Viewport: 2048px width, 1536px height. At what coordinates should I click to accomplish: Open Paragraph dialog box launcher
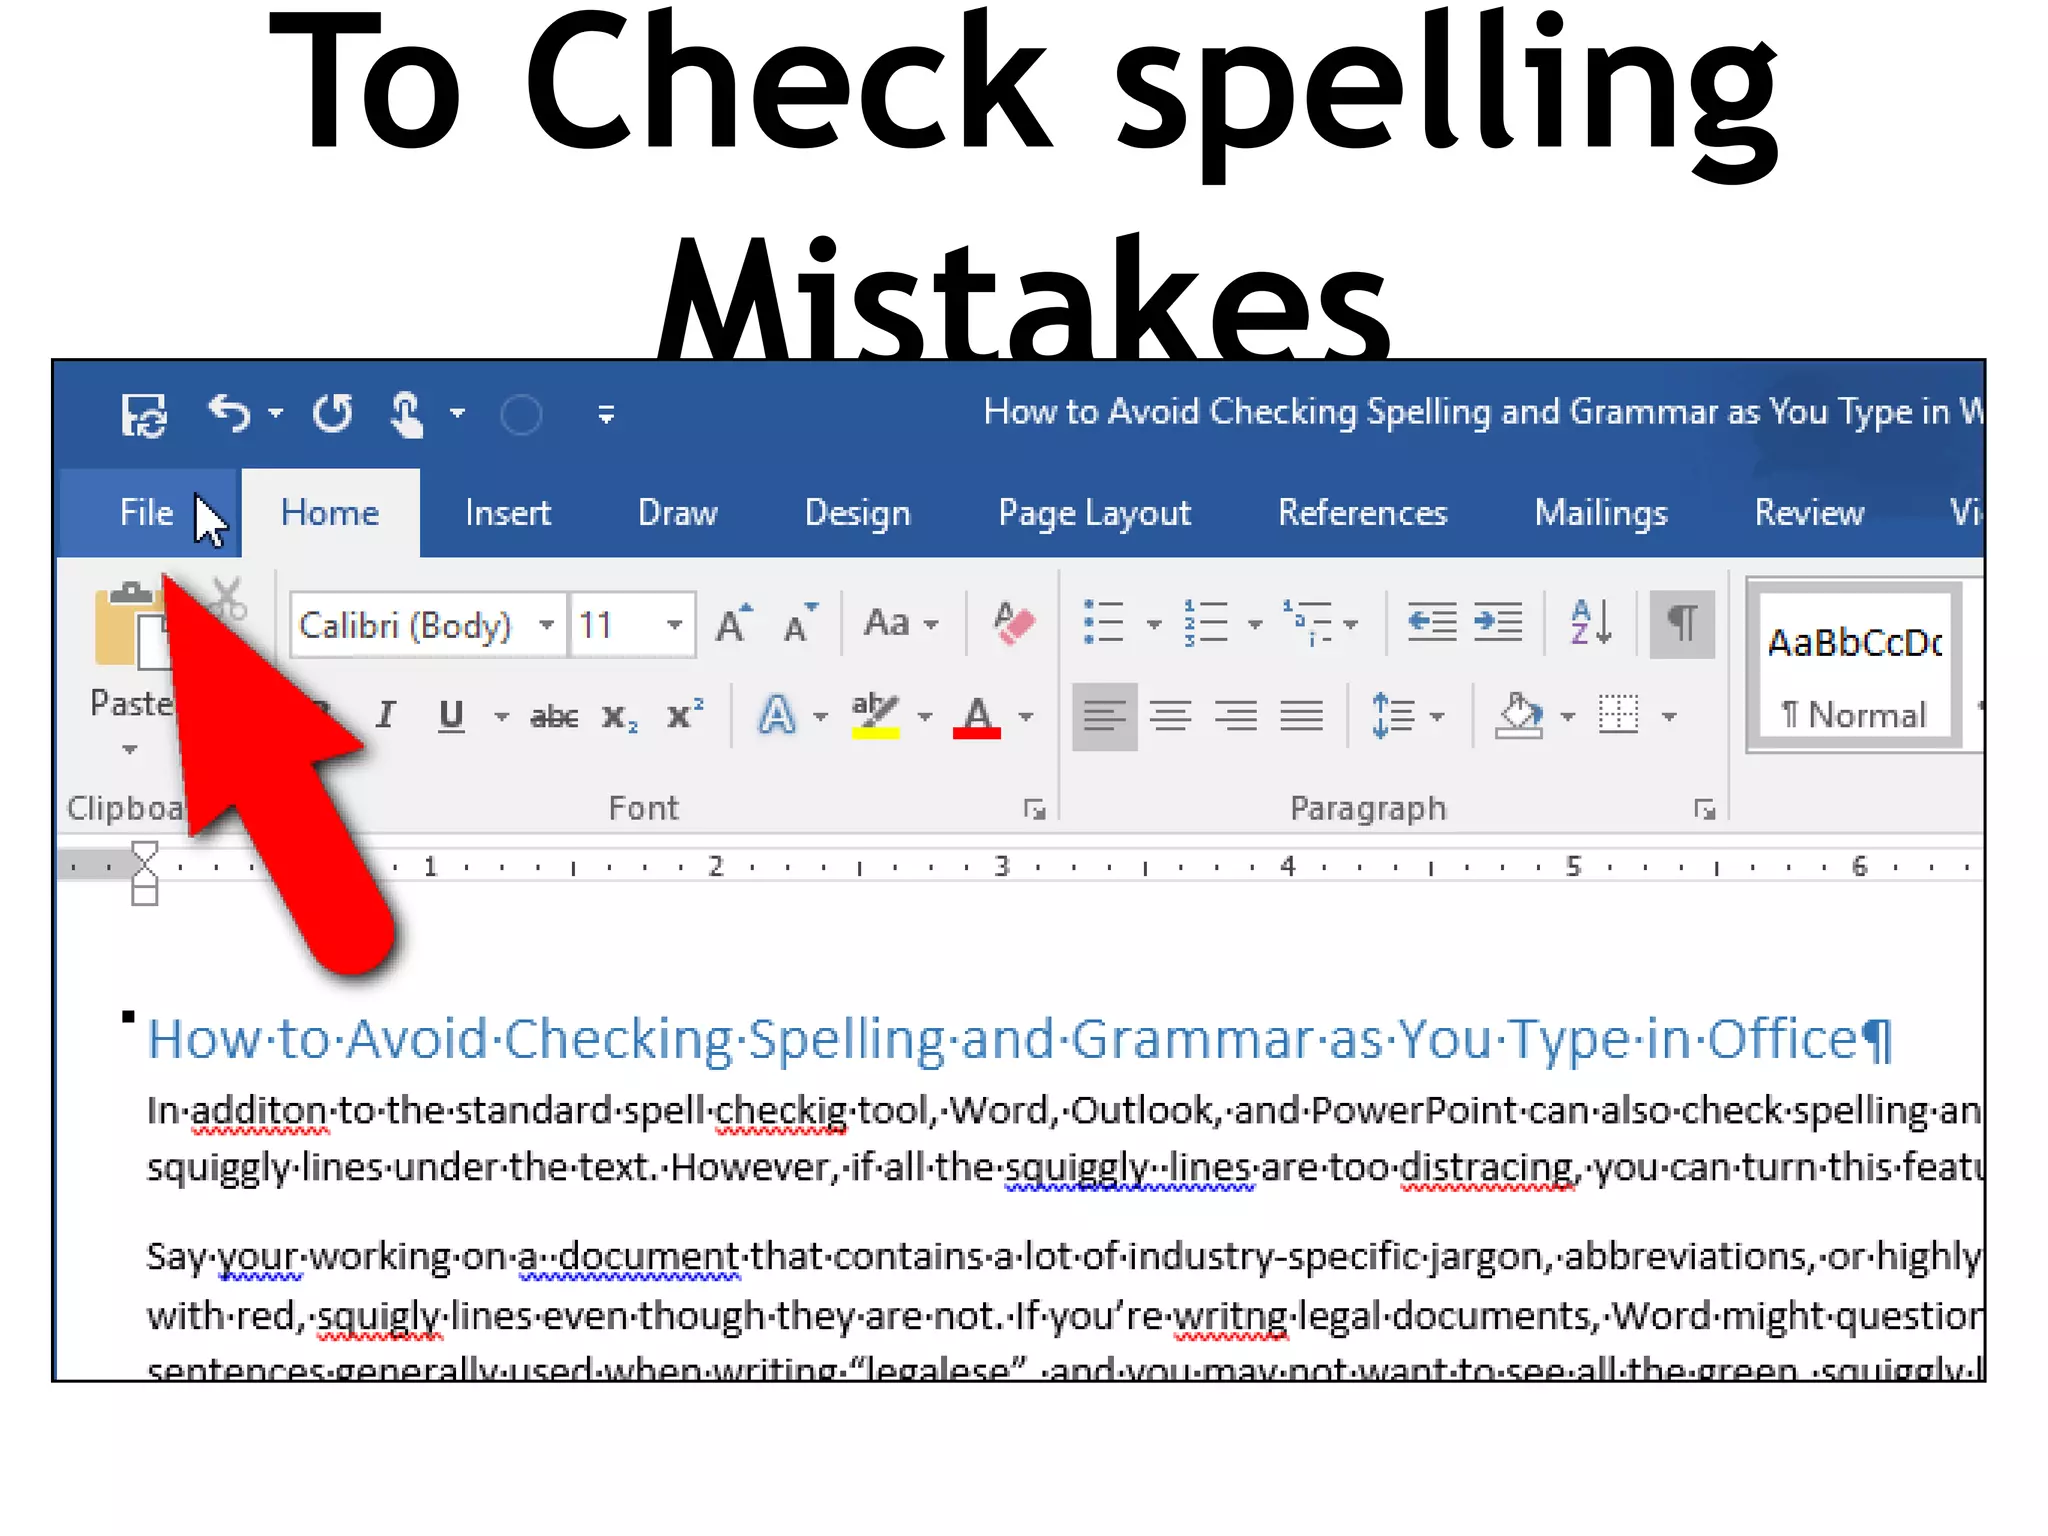coord(1704,809)
